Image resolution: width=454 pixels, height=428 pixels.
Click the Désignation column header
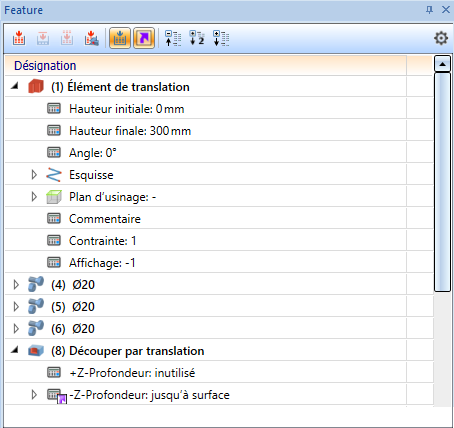206,65
